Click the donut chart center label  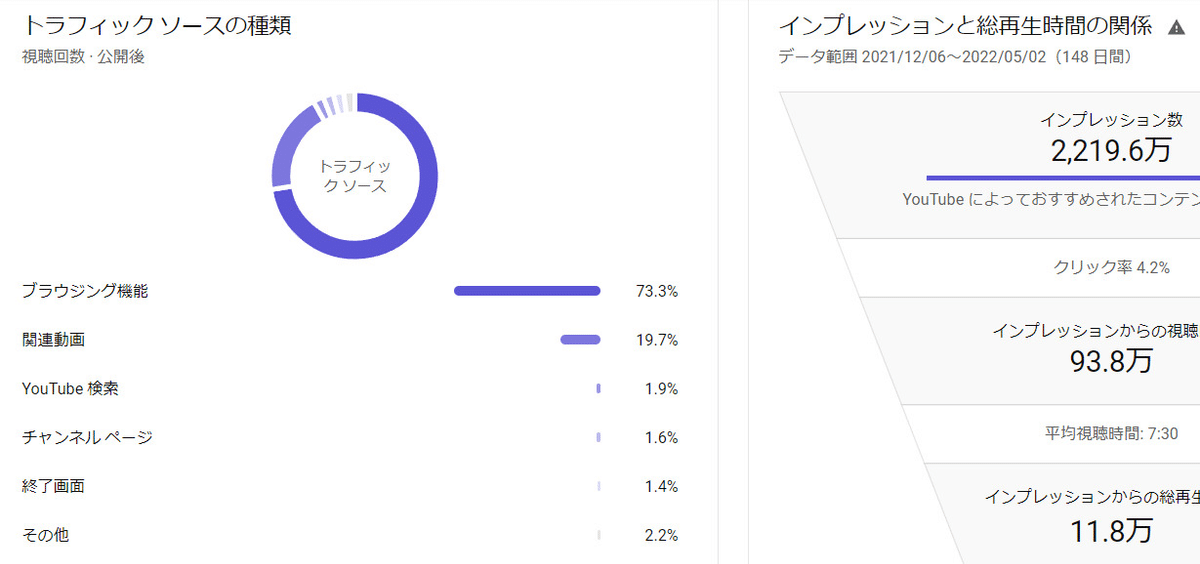tap(355, 176)
